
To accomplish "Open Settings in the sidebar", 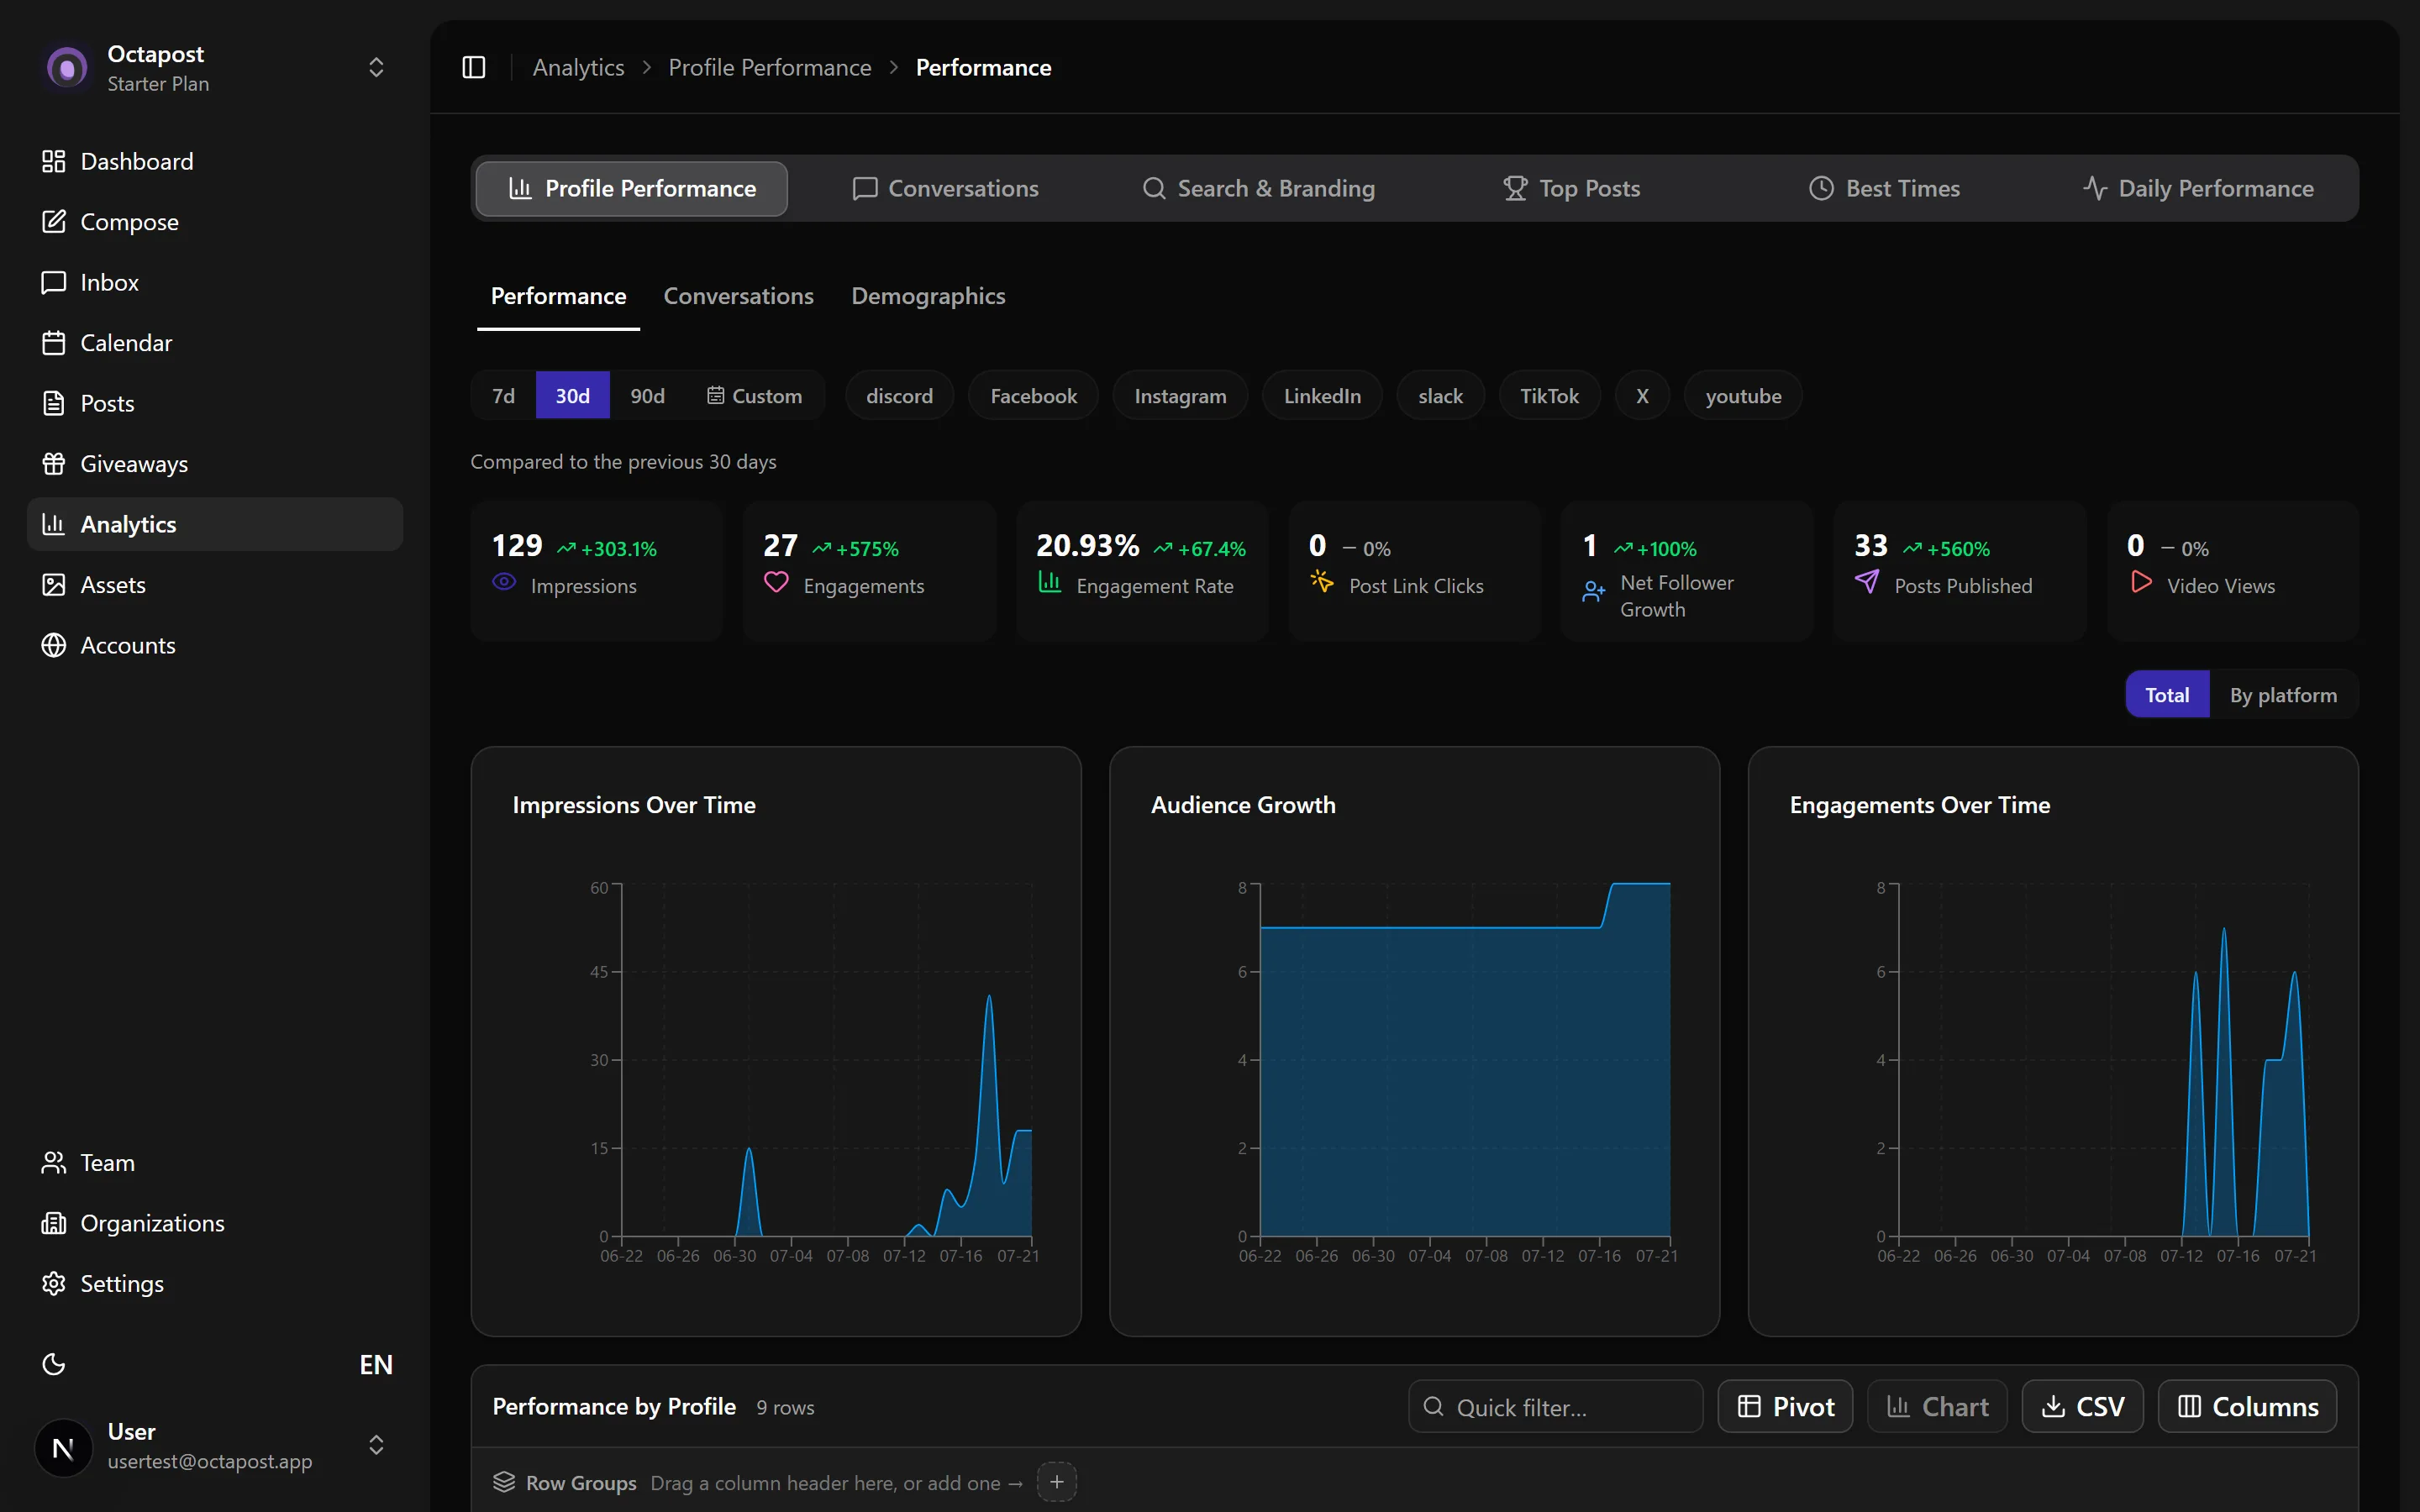I will click(215, 1284).
